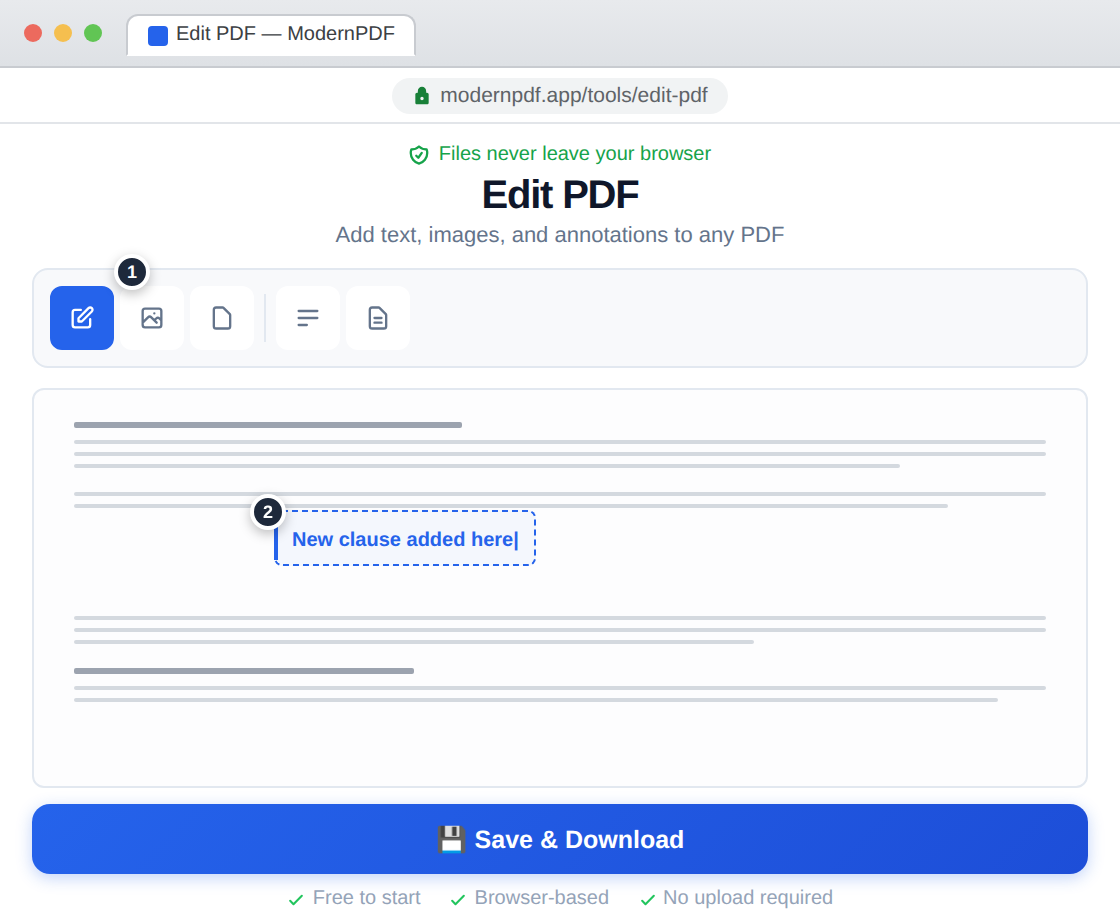
Task: Click the checkmark next to 'No upload required'
Action: tap(648, 898)
